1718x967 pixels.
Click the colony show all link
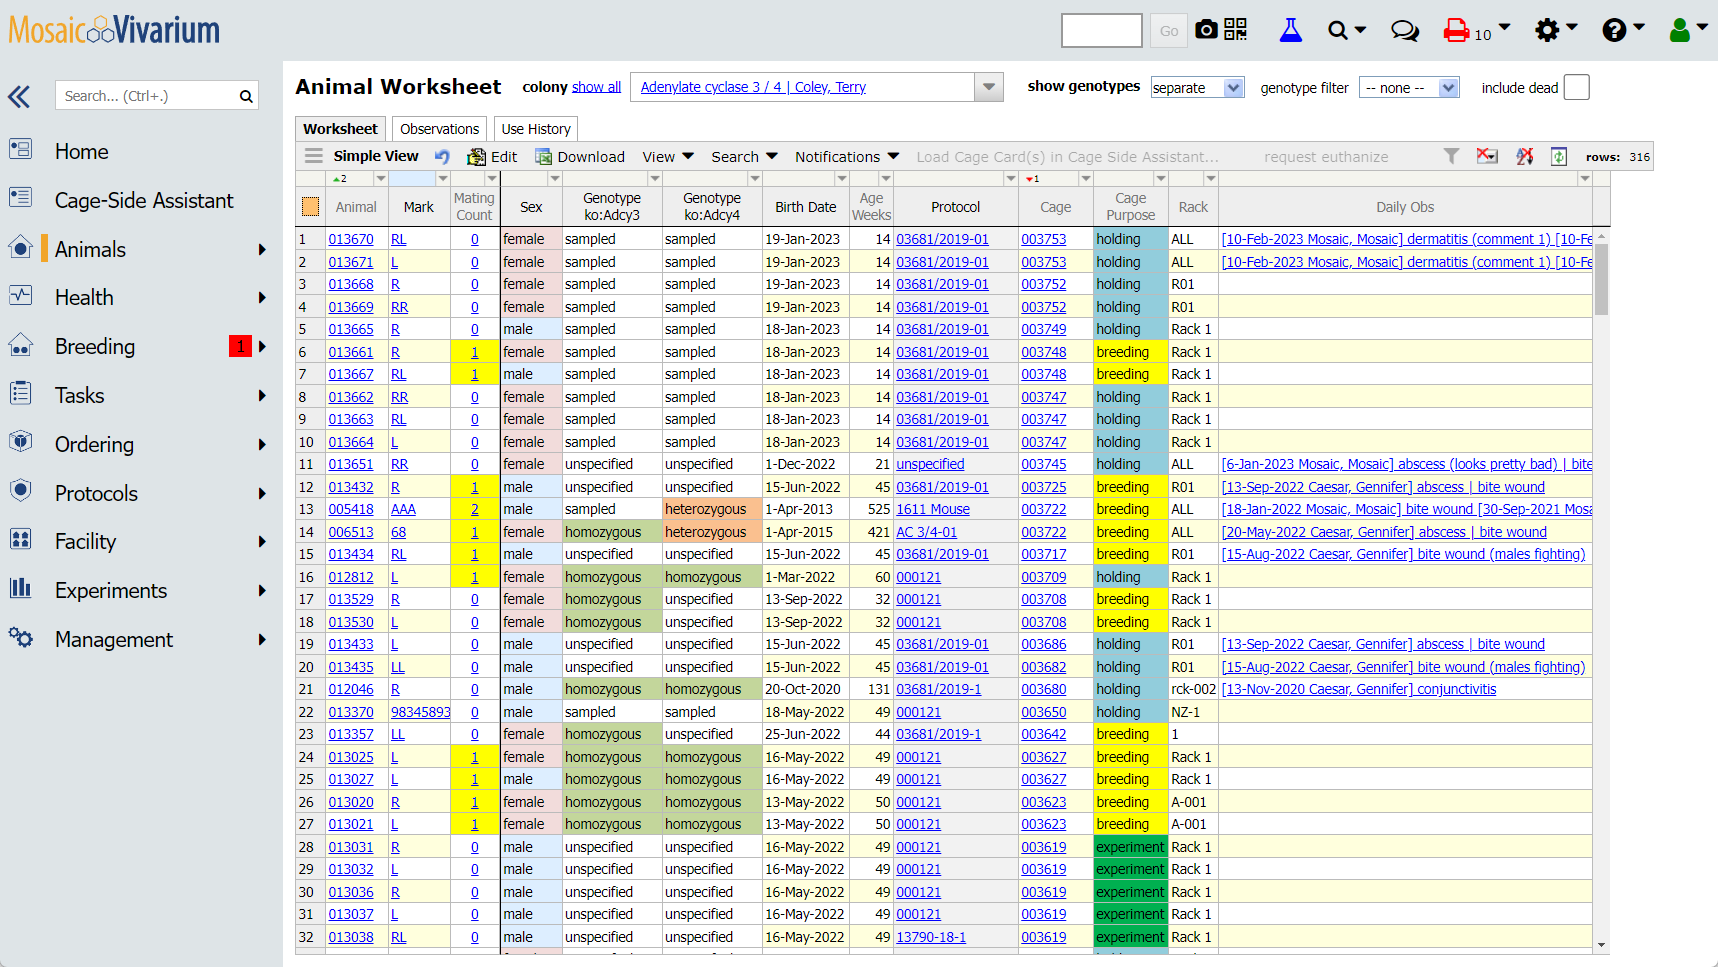[x=596, y=87]
